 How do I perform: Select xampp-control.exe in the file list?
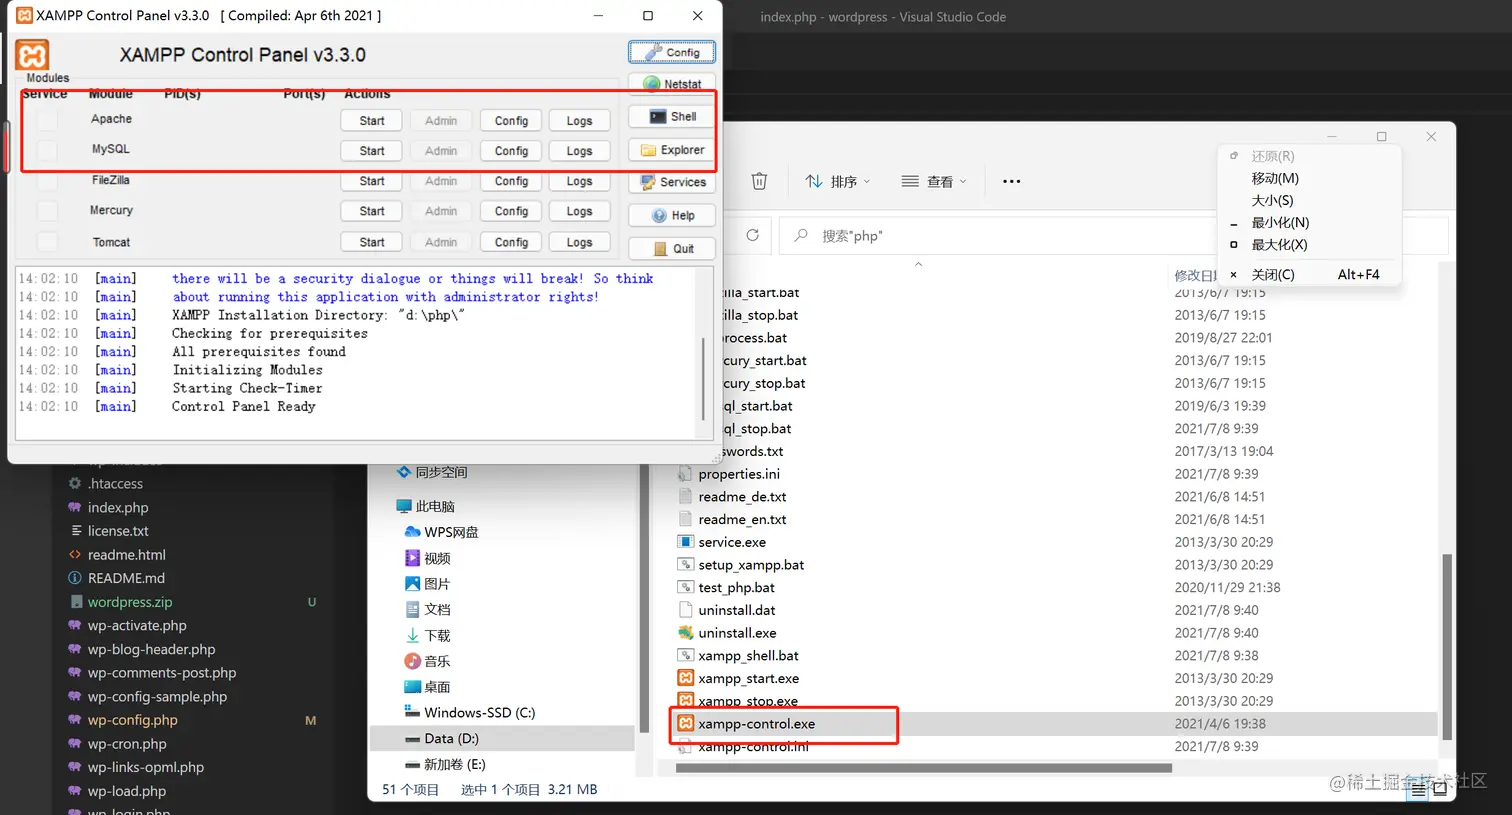coord(756,724)
